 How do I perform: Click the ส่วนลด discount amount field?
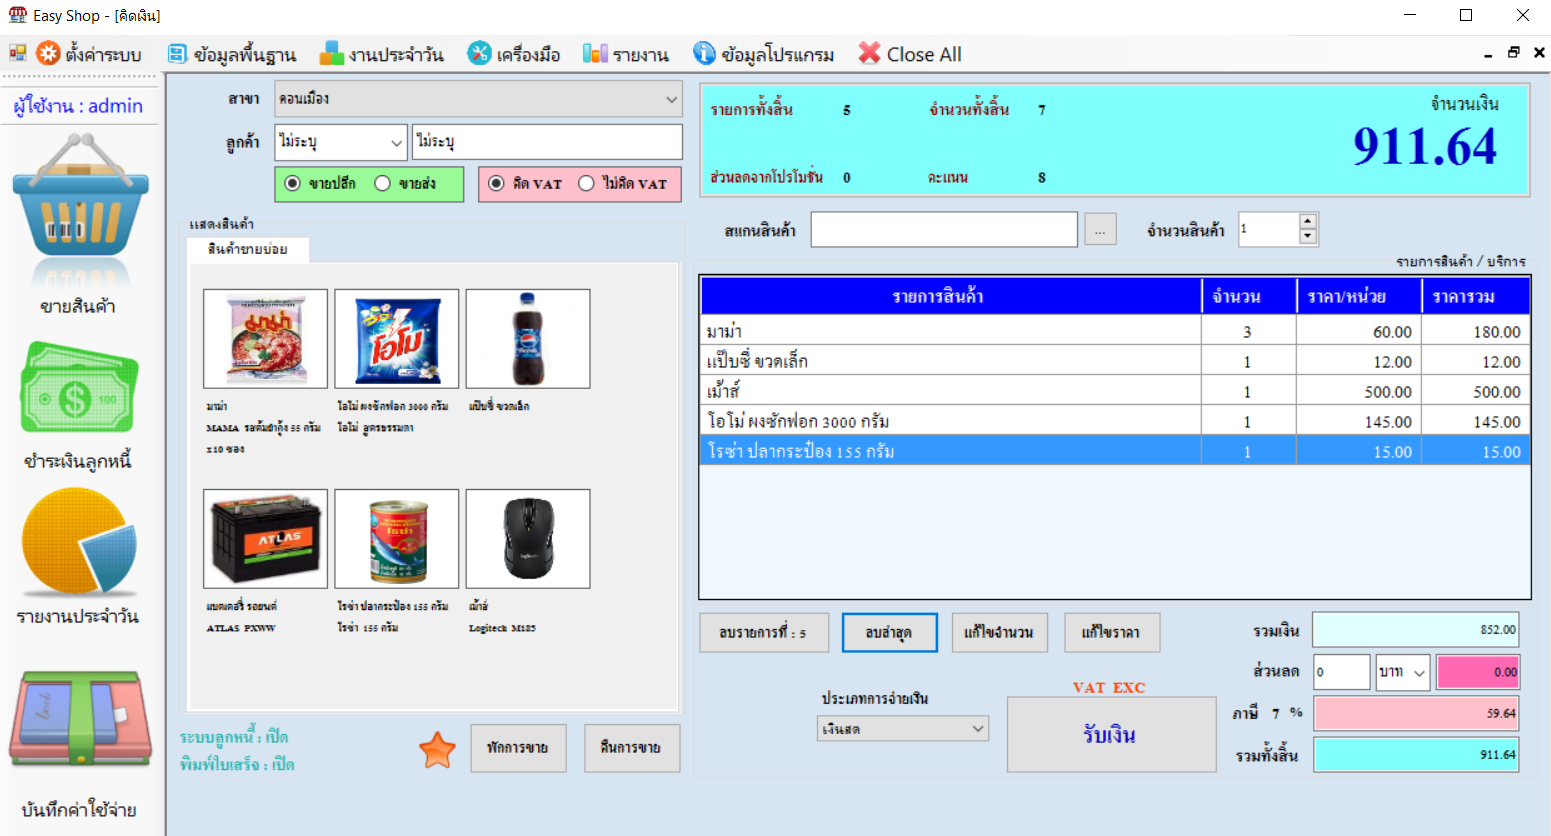pyautogui.click(x=1341, y=672)
